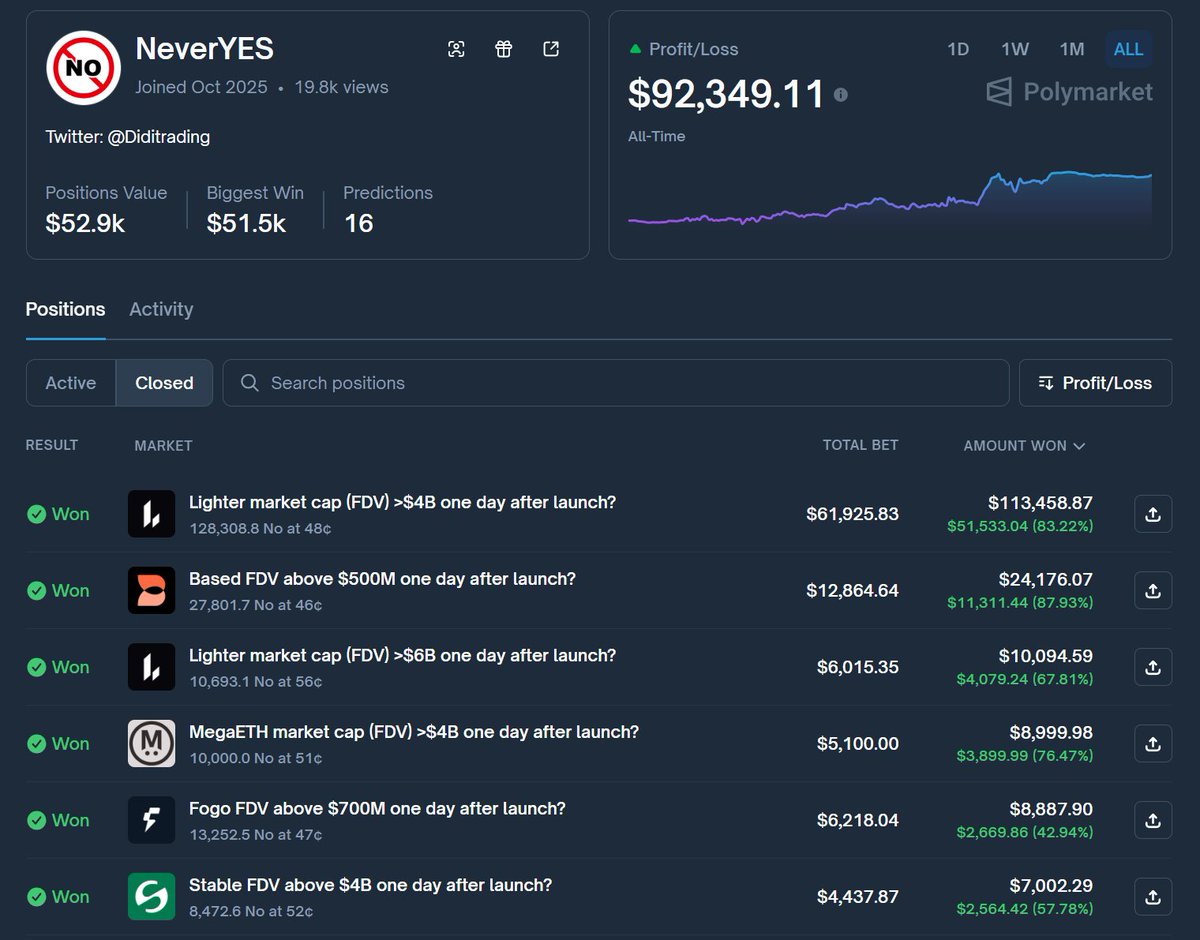Click the gift icon in profile header

(504, 49)
